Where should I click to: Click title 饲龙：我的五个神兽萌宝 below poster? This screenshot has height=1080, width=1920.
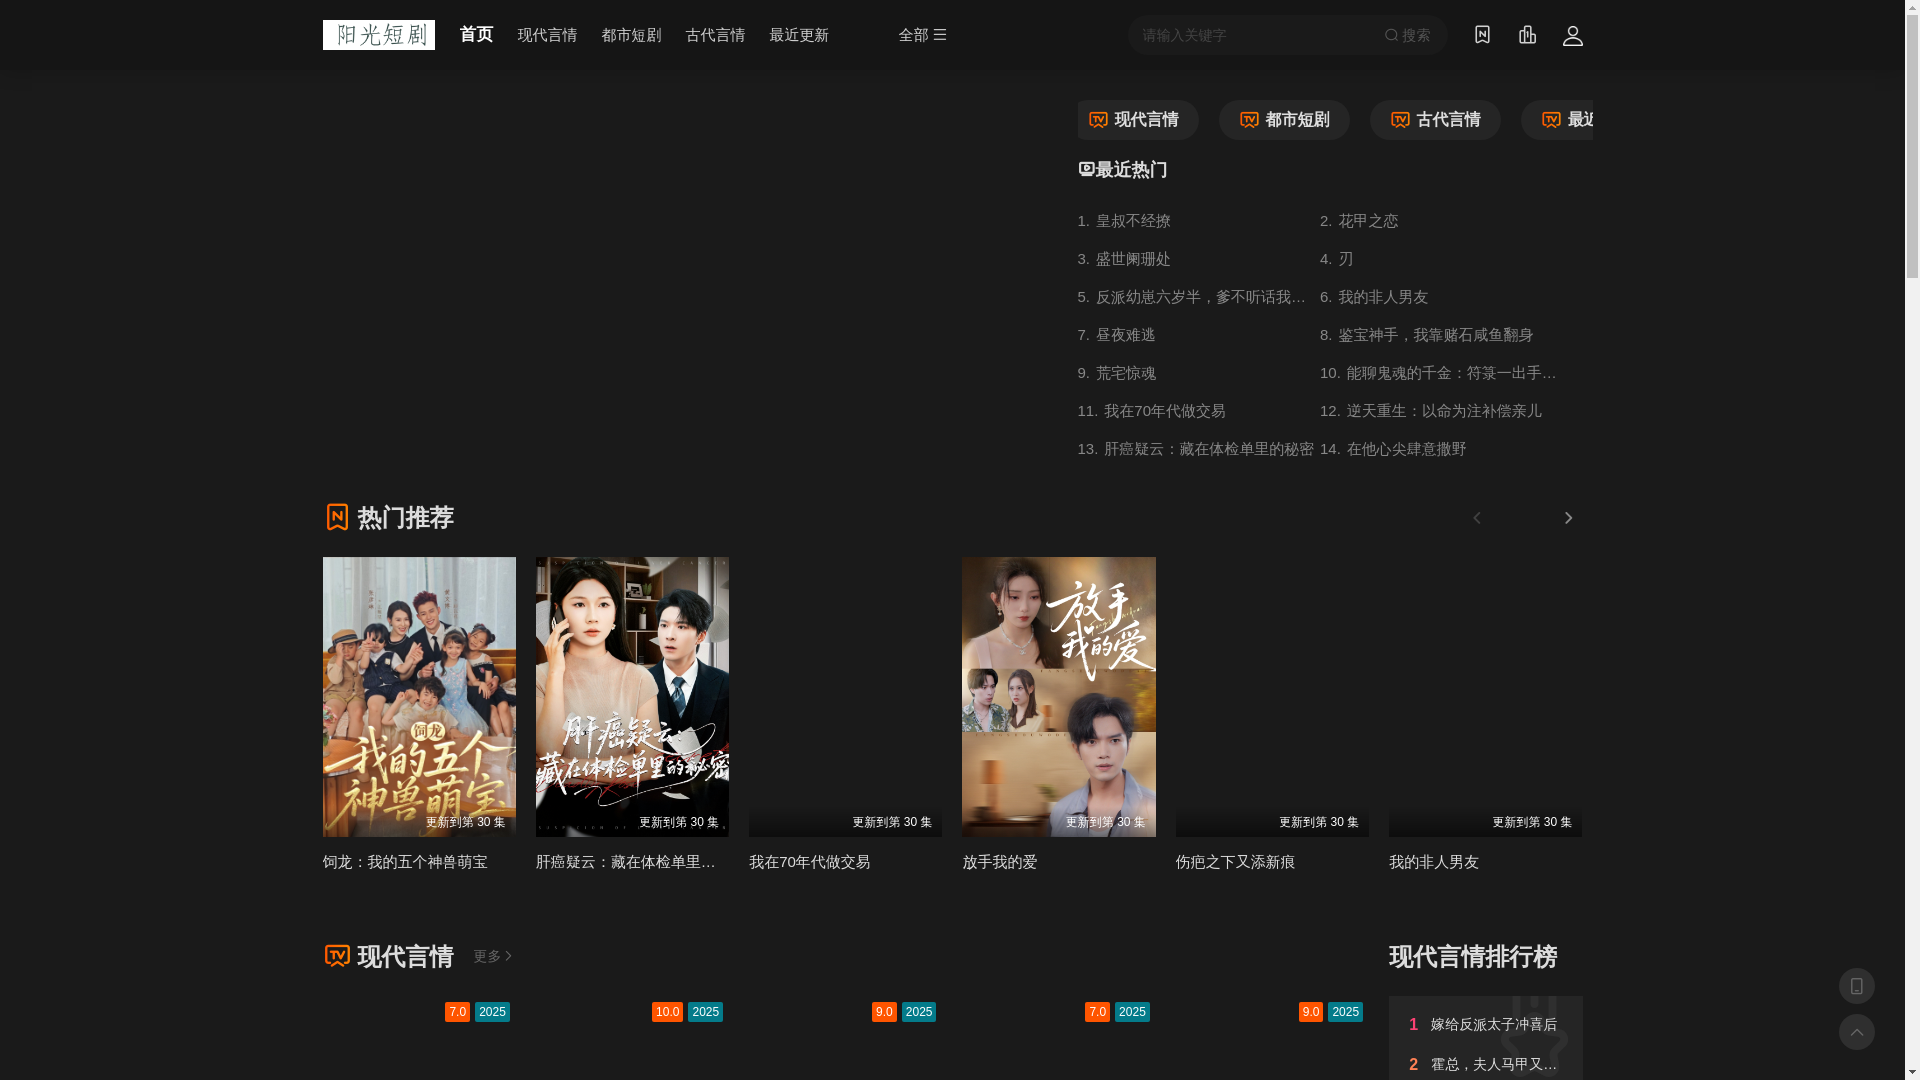click(405, 862)
